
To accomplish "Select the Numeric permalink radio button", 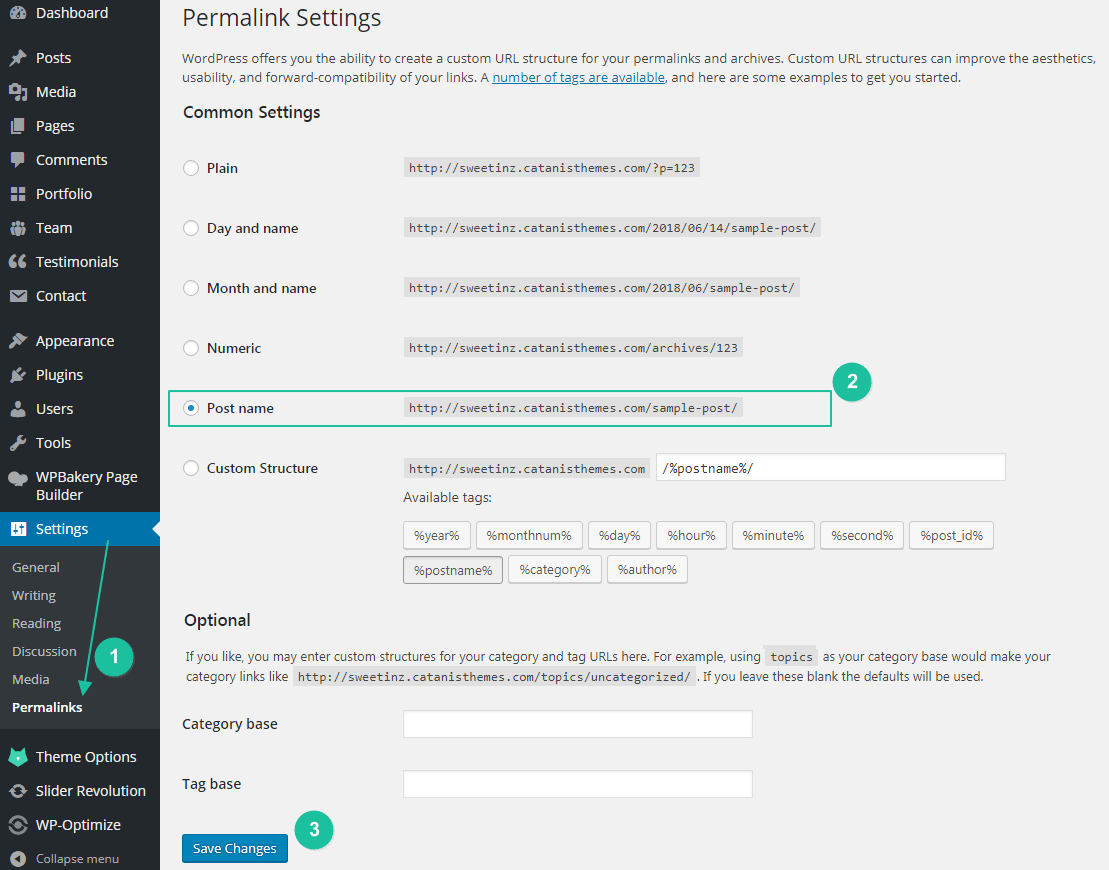I will 191,348.
